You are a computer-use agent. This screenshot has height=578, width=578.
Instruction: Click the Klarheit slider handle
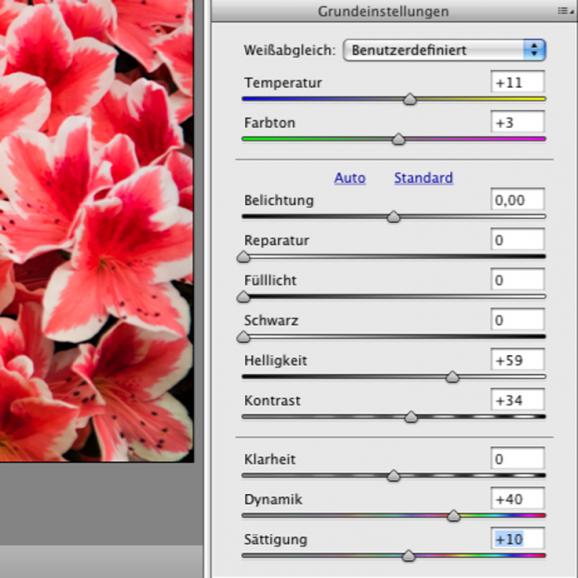(x=393, y=476)
